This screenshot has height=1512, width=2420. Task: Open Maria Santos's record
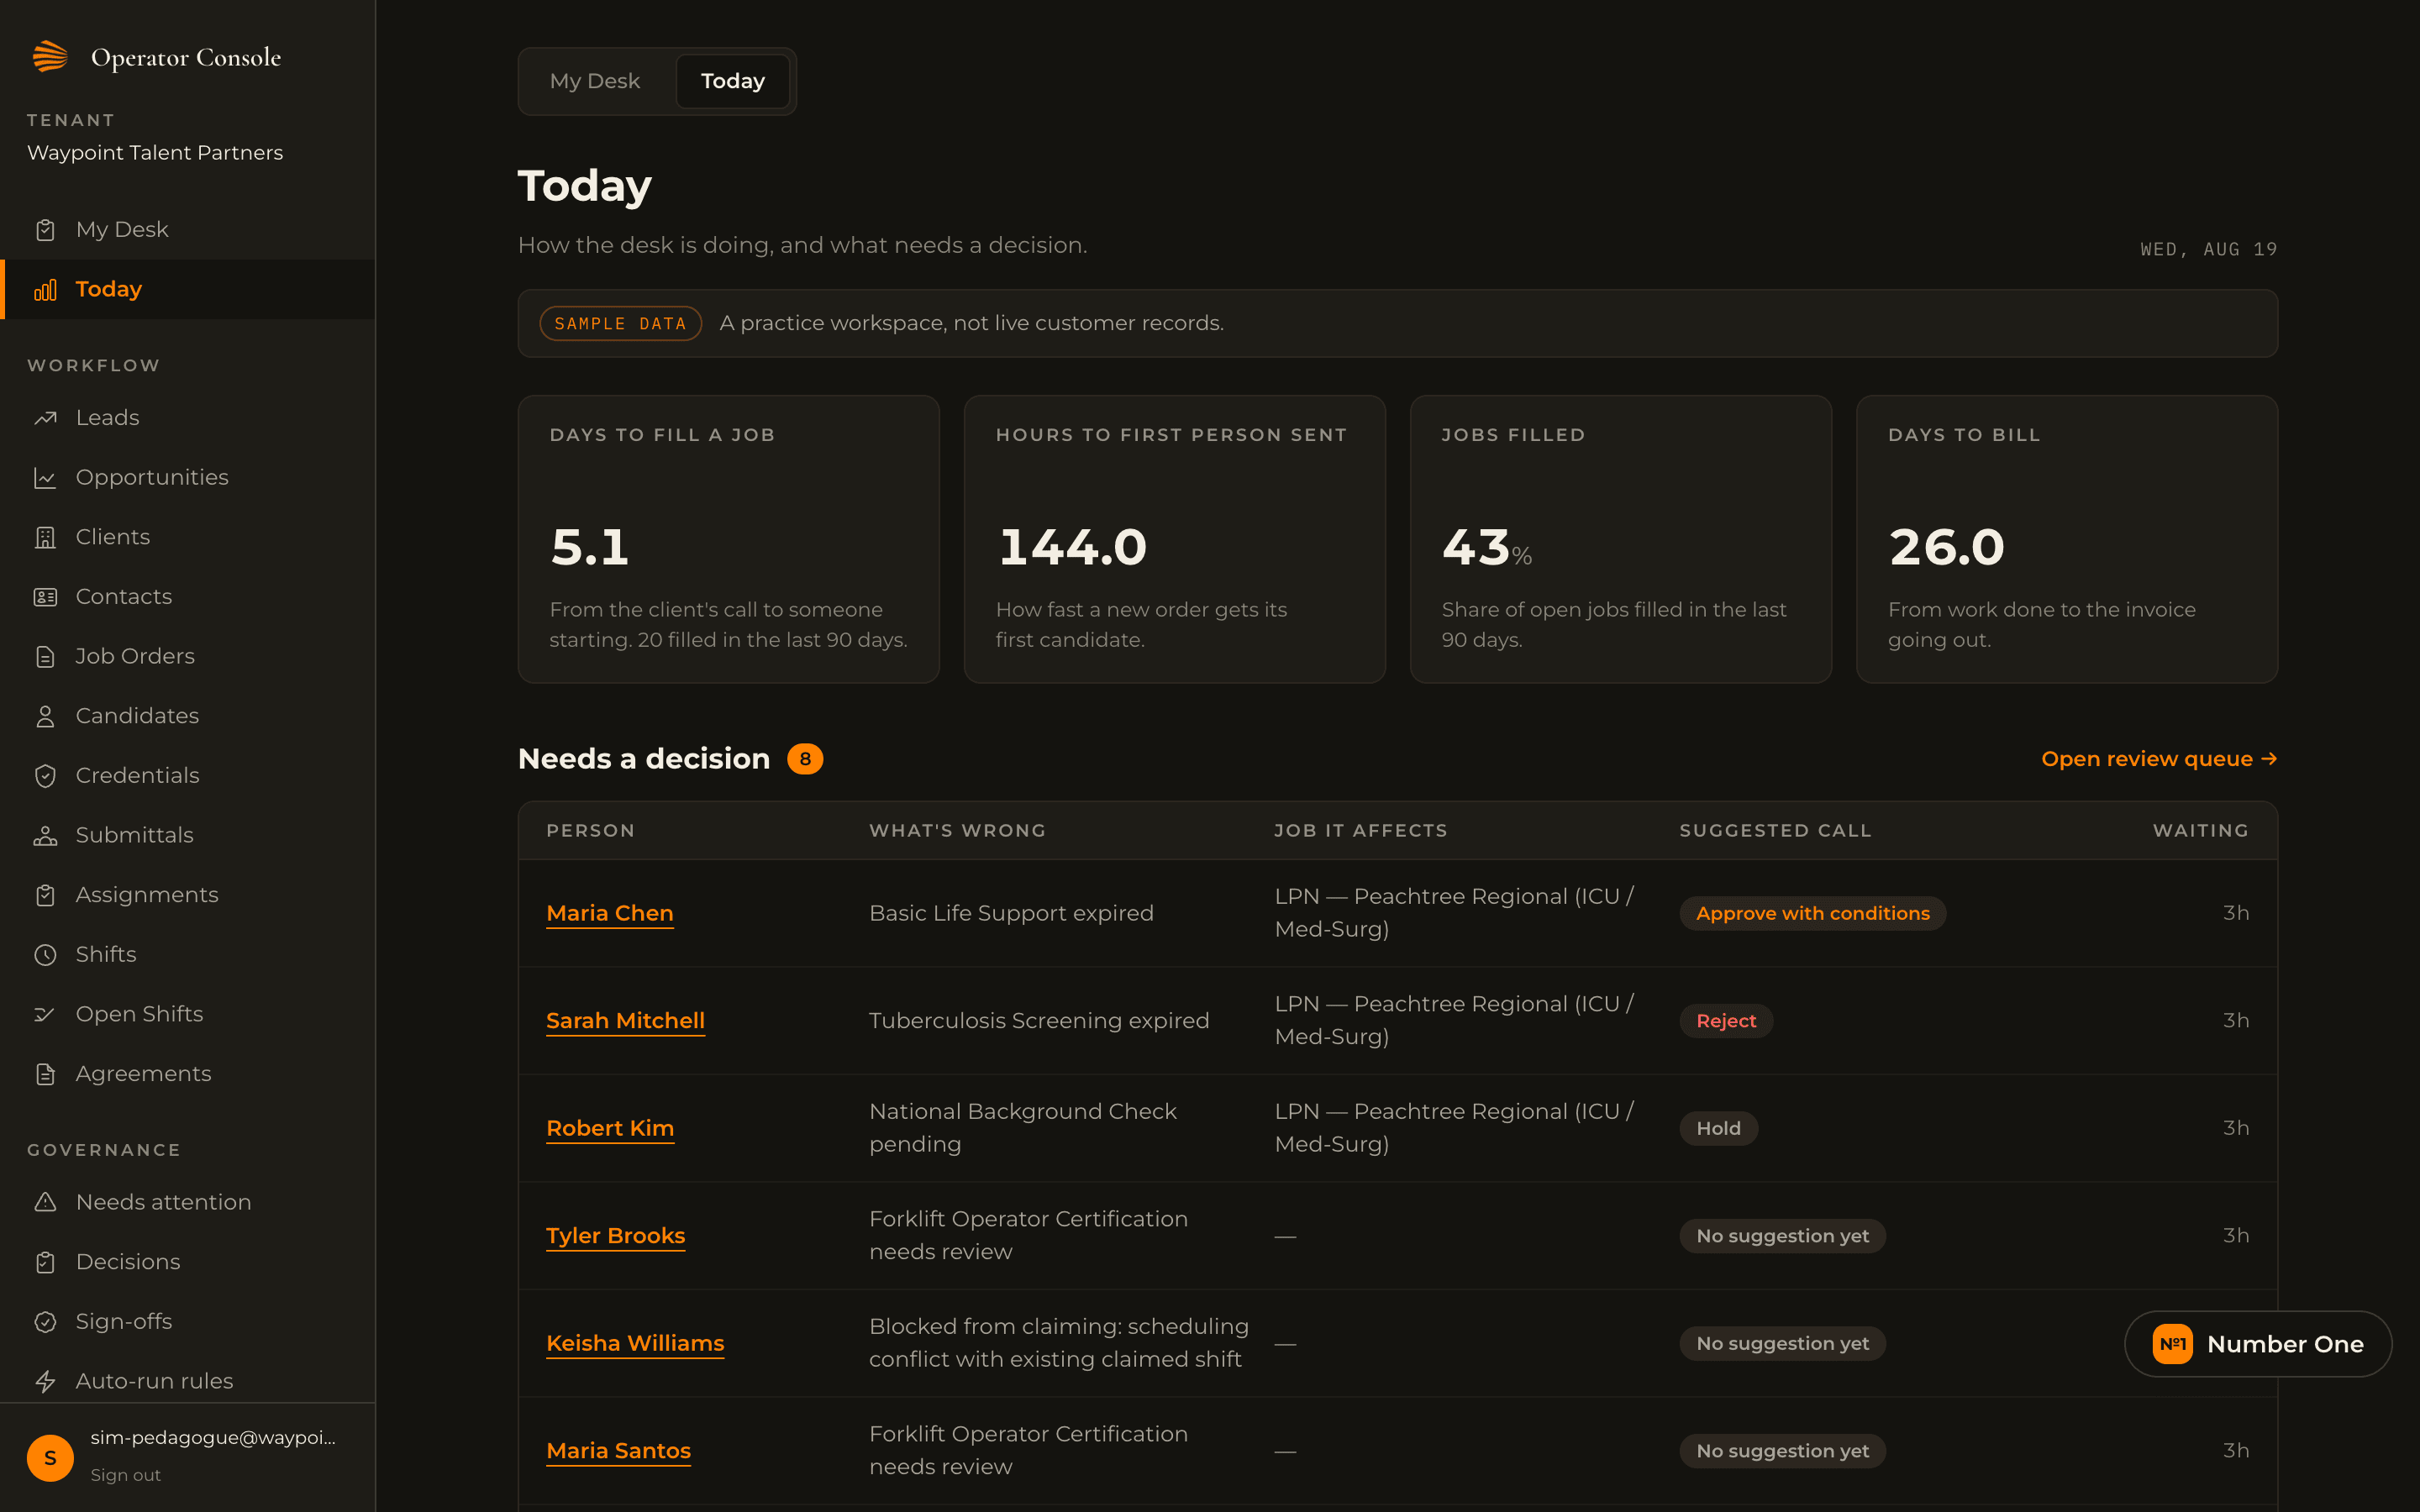(x=618, y=1451)
